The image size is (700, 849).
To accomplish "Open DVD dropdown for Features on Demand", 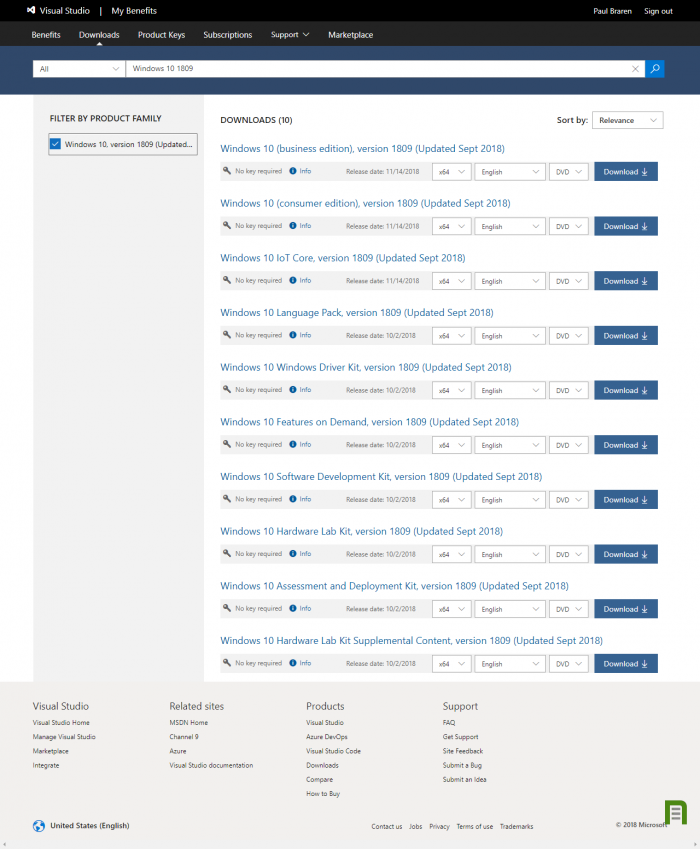I will [x=568, y=445].
